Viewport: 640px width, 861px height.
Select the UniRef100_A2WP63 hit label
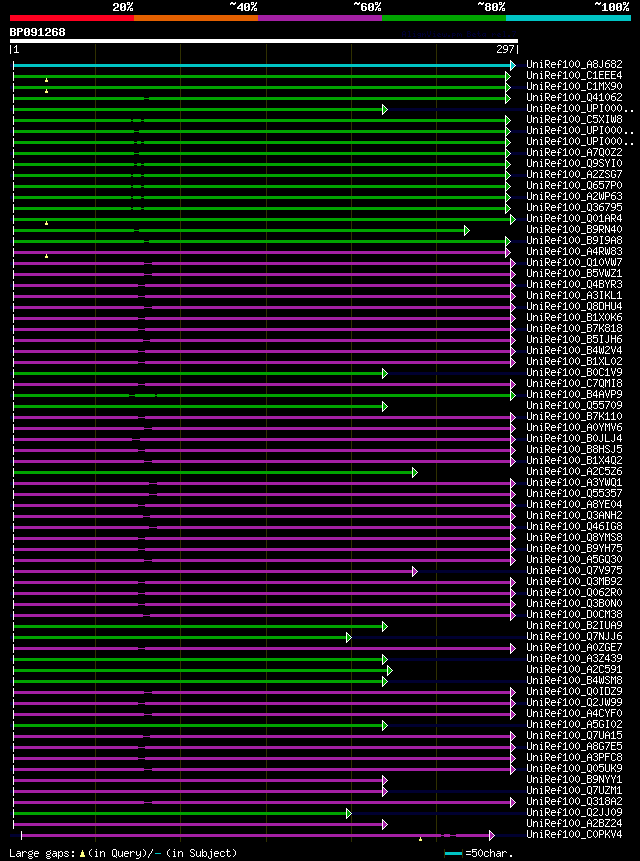(574, 197)
